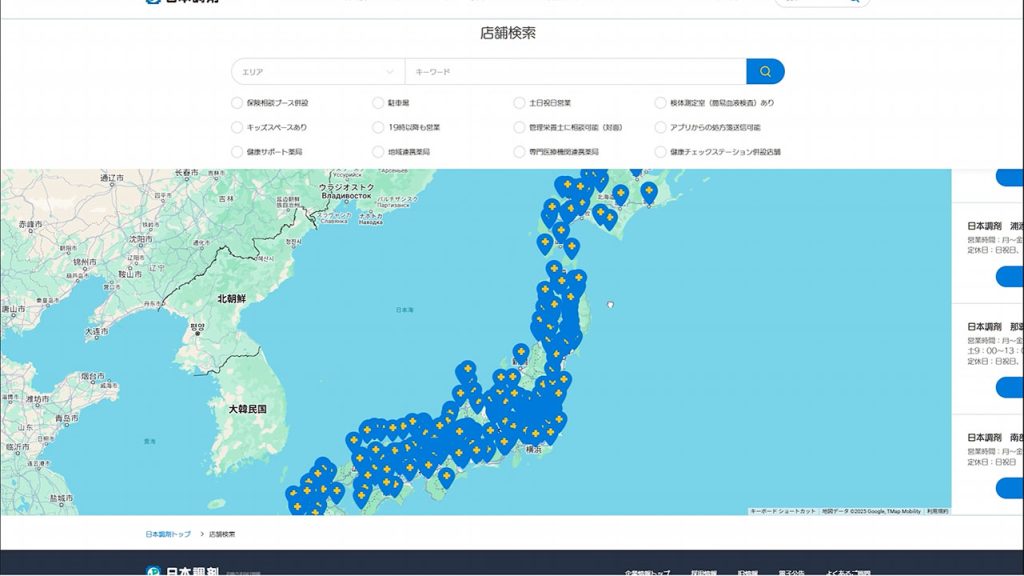This screenshot has height=576, width=1024.
Task: Open map キーボード ショートカット link
Action: 783,511
